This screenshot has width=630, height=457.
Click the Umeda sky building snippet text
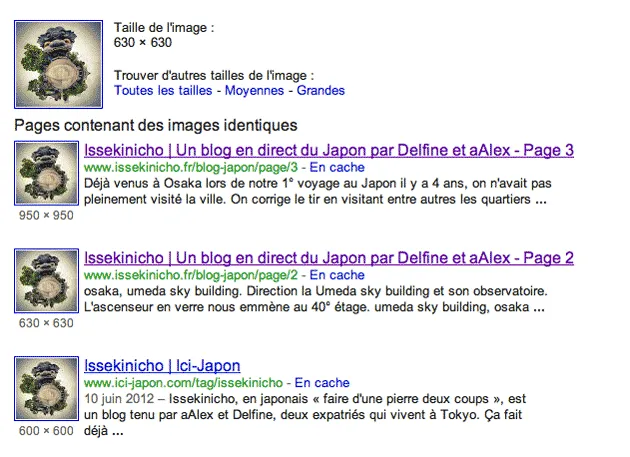(315, 299)
